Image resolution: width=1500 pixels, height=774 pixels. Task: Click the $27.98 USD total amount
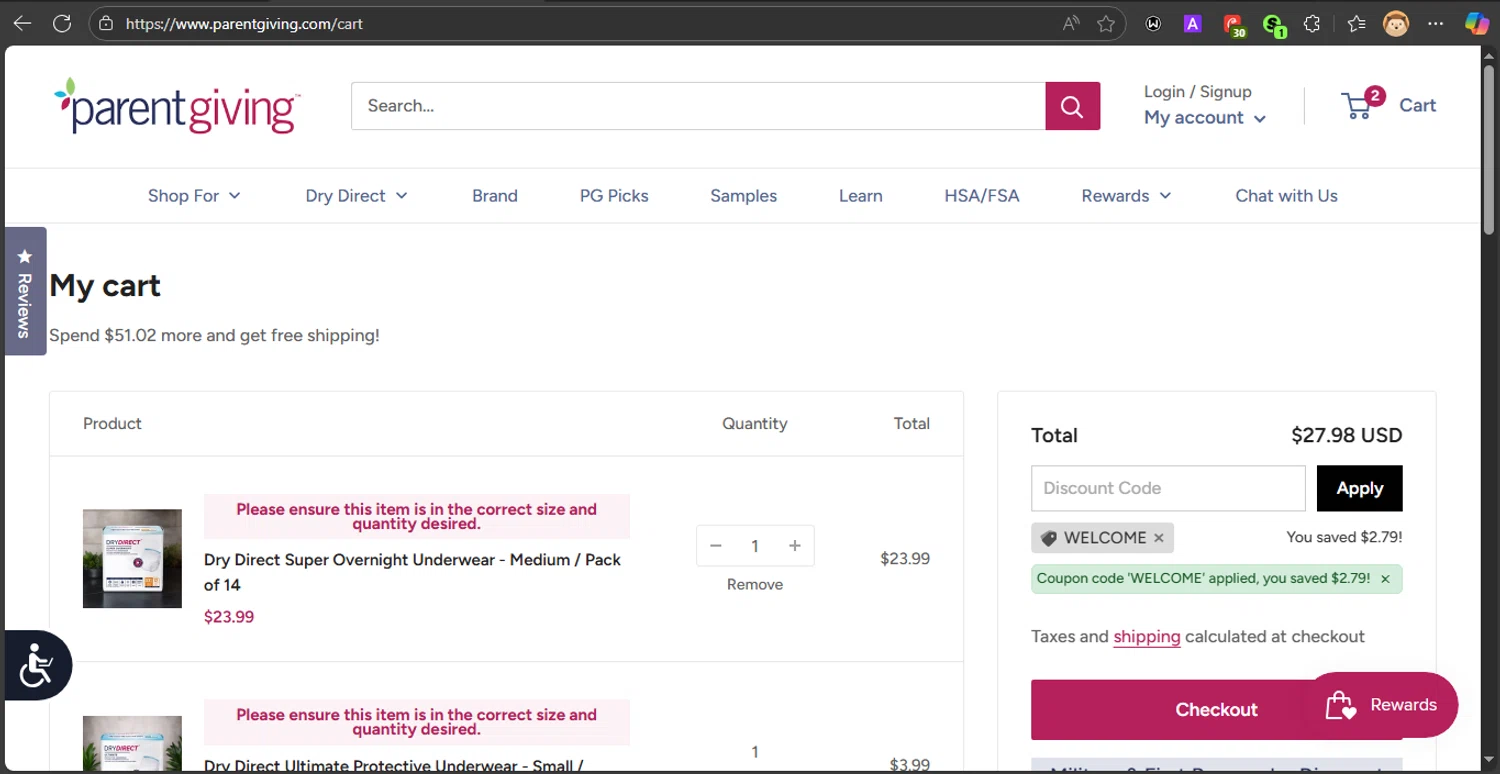pyautogui.click(x=1346, y=435)
